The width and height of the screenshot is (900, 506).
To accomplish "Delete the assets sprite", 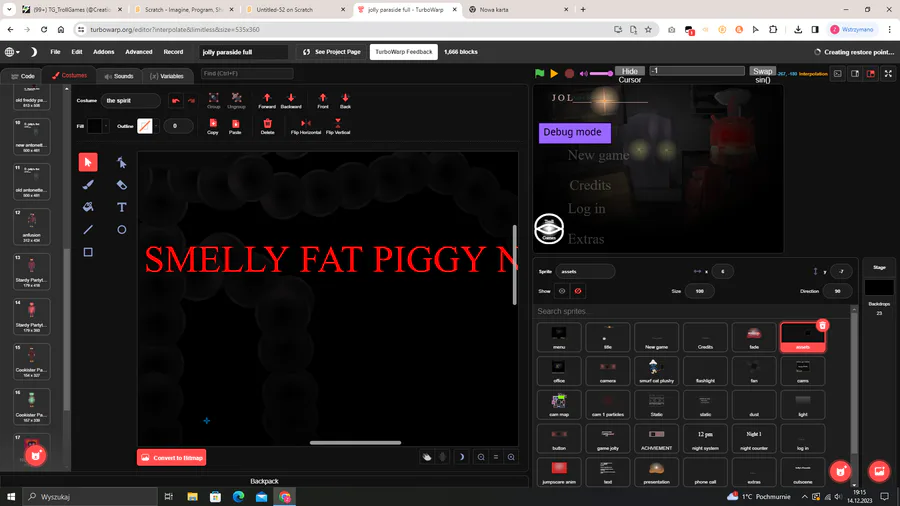I will point(823,325).
